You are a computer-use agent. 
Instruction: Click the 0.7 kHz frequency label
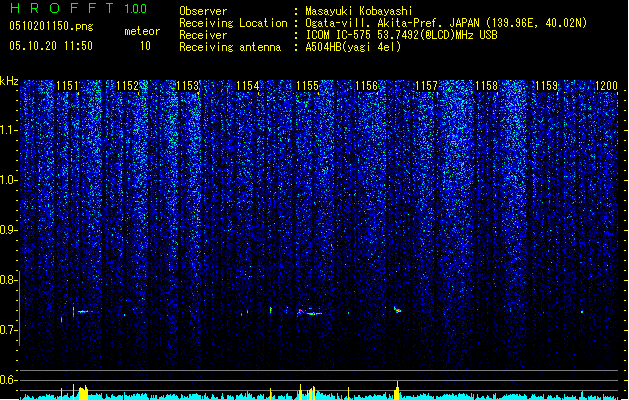9,330
